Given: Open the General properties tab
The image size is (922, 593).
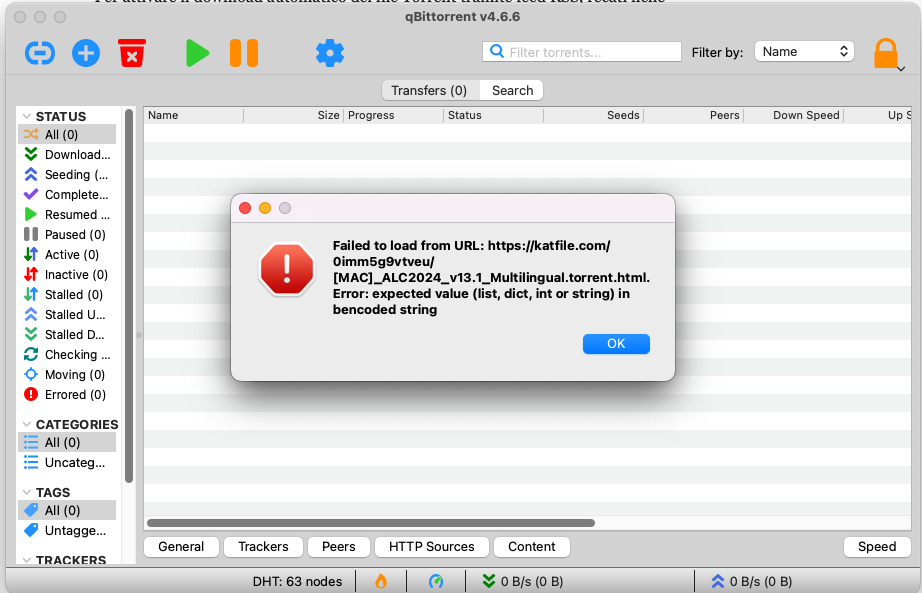Looking at the screenshot, I should pyautogui.click(x=181, y=547).
